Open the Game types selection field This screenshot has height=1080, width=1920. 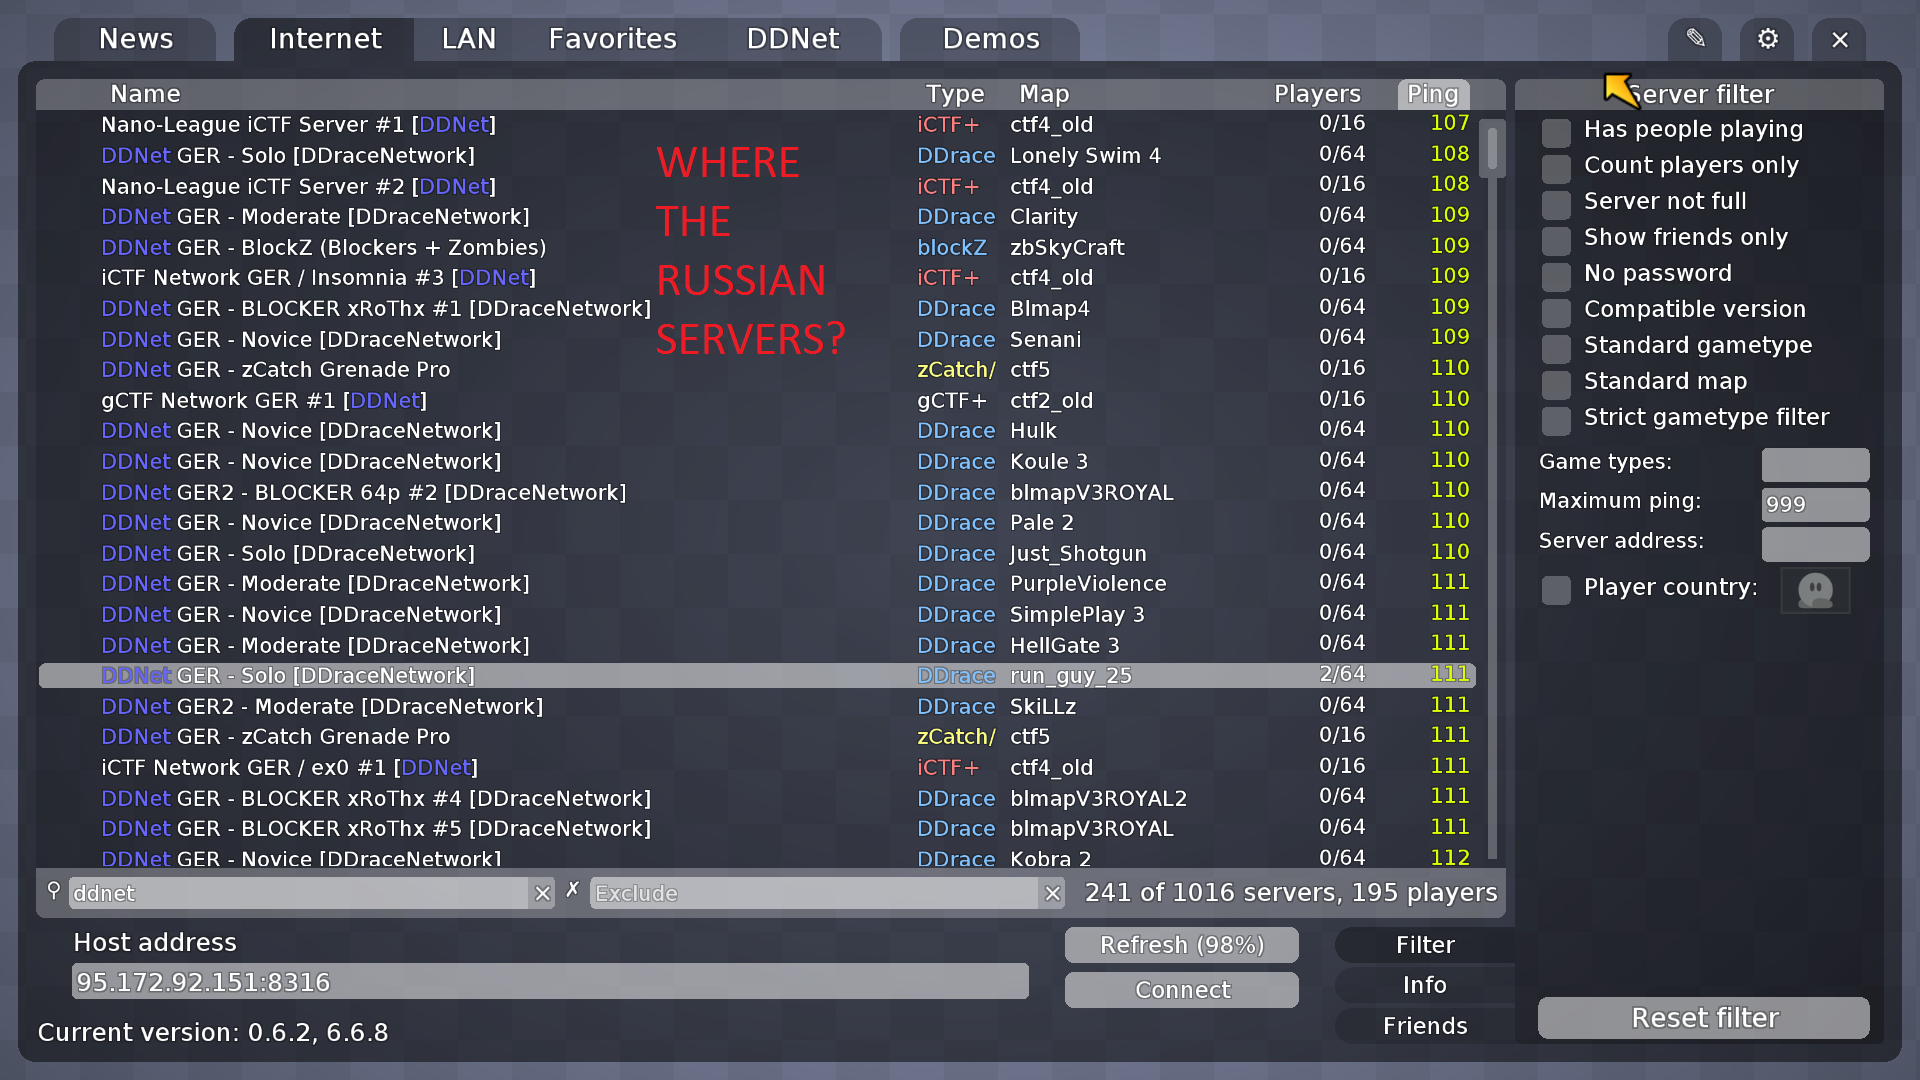pos(1816,464)
